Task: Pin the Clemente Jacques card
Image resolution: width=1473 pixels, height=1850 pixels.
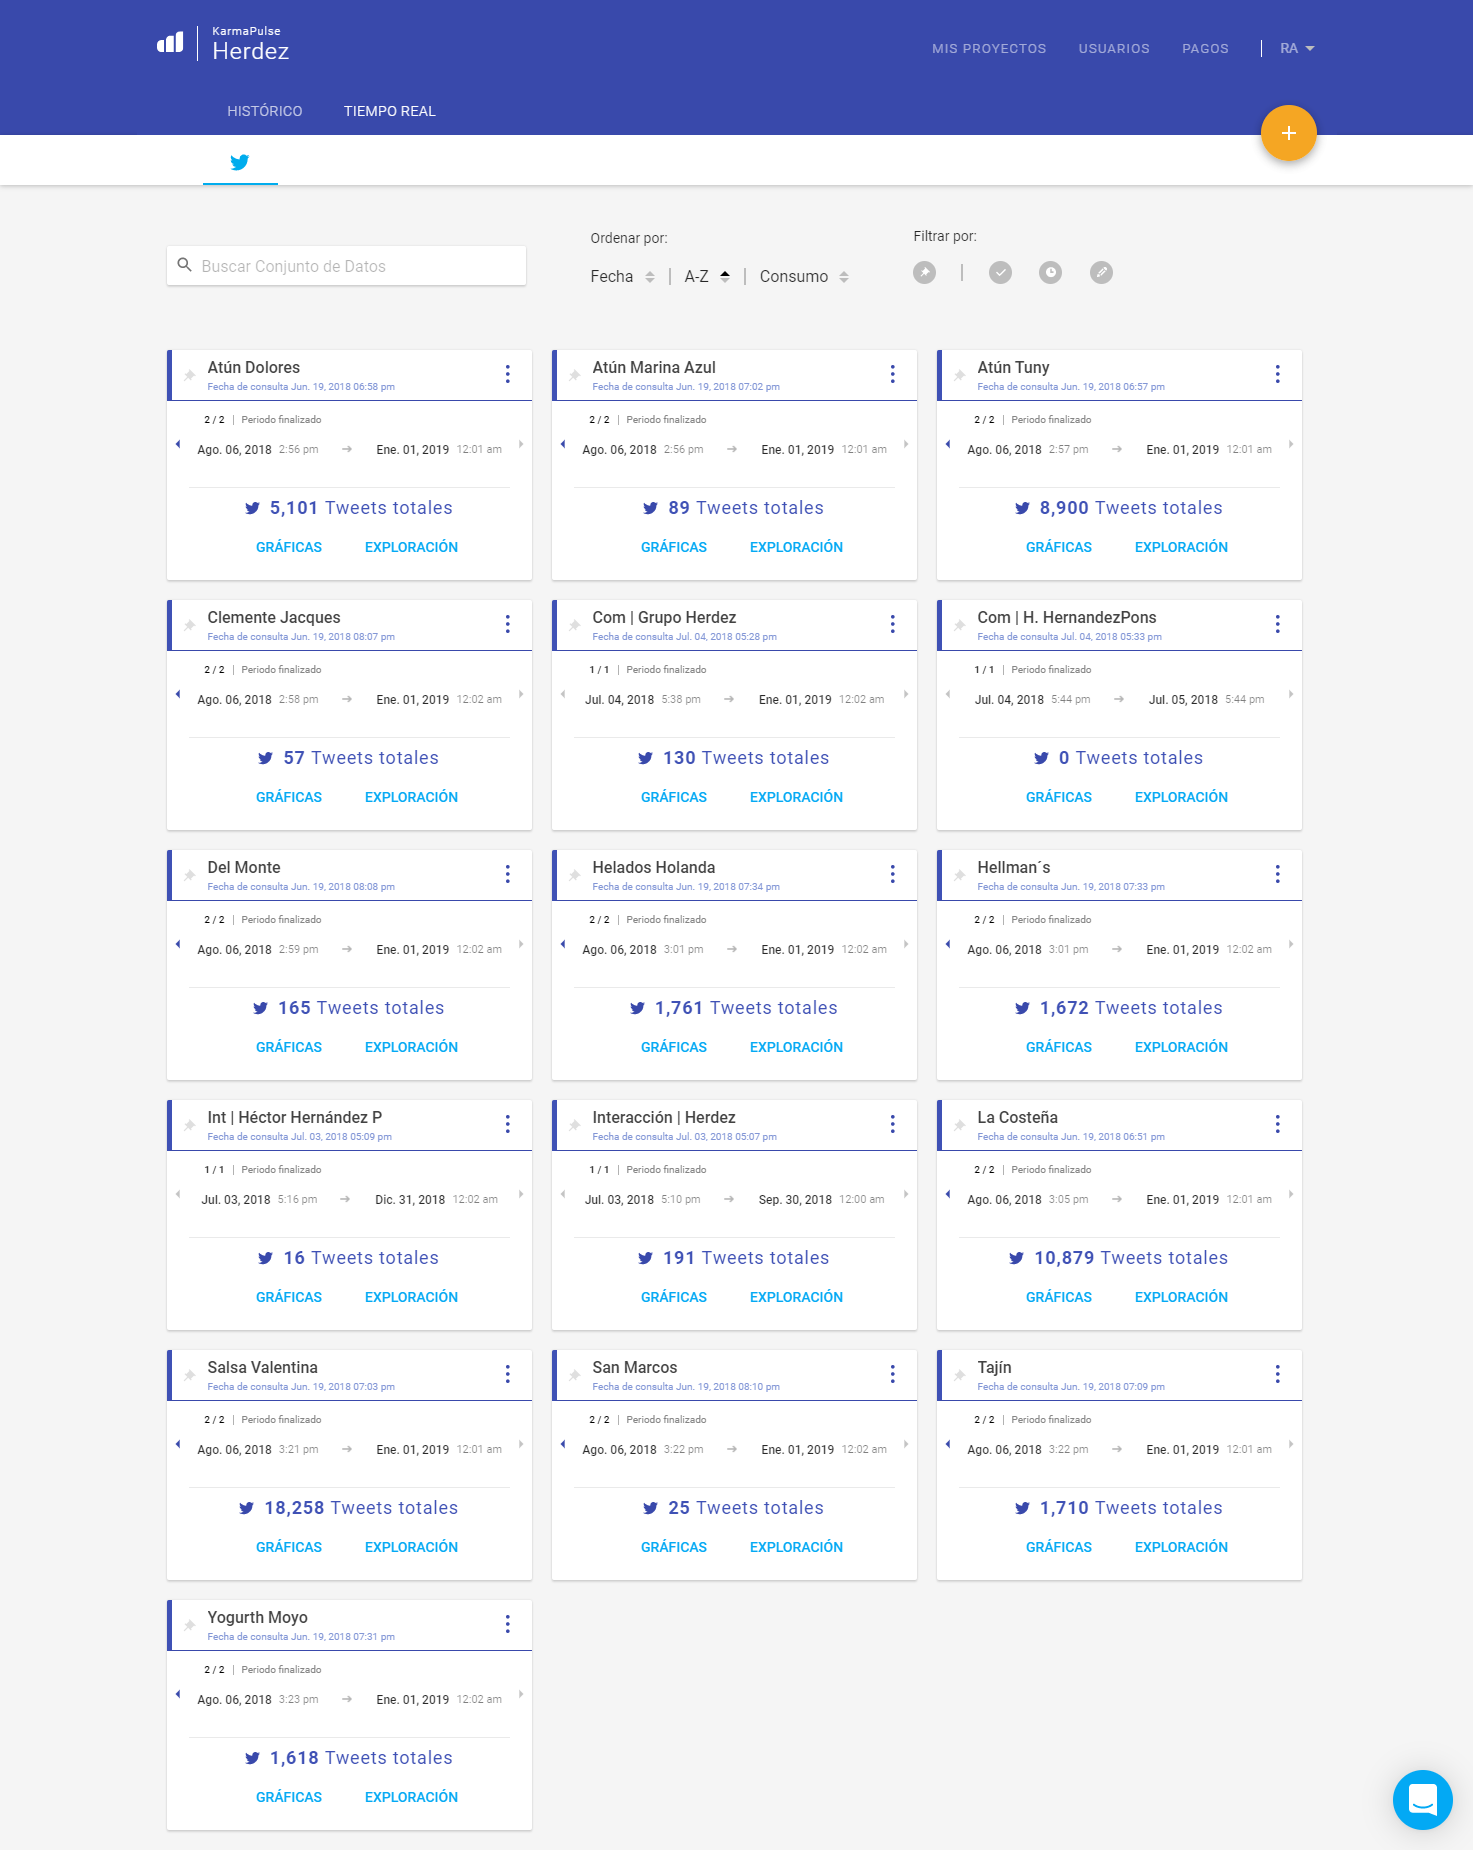Action: point(190,626)
